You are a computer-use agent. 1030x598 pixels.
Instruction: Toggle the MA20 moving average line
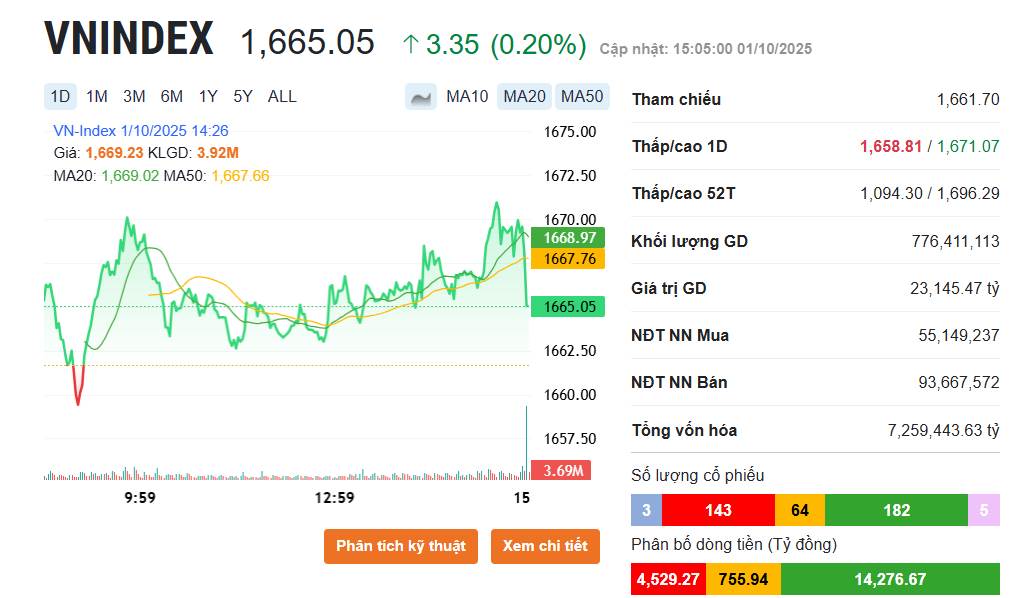pyautogui.click(x=524, y=97)
